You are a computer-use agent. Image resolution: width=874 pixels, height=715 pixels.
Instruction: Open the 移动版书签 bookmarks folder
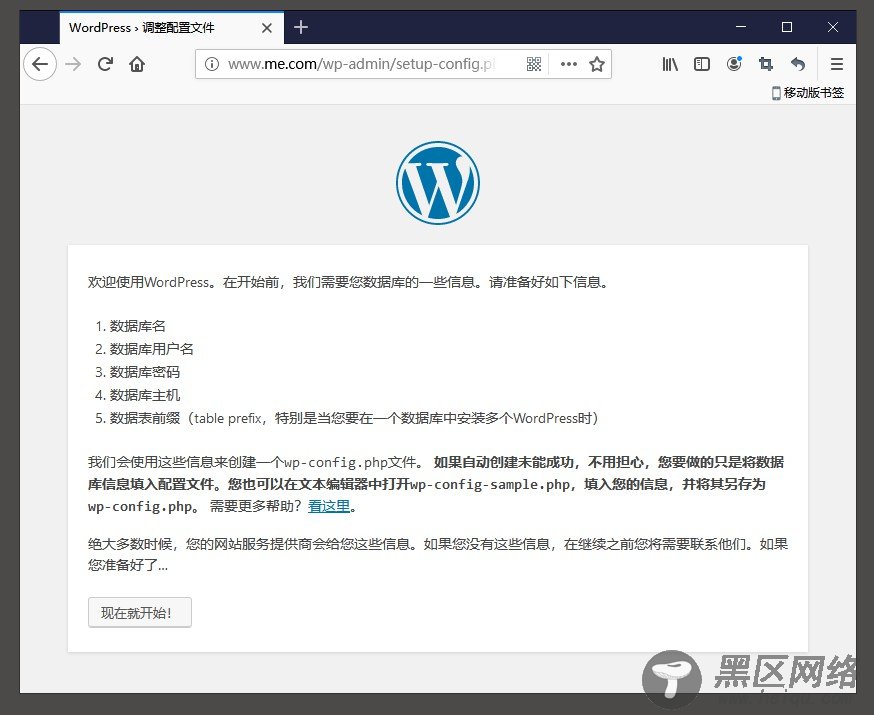808,93
